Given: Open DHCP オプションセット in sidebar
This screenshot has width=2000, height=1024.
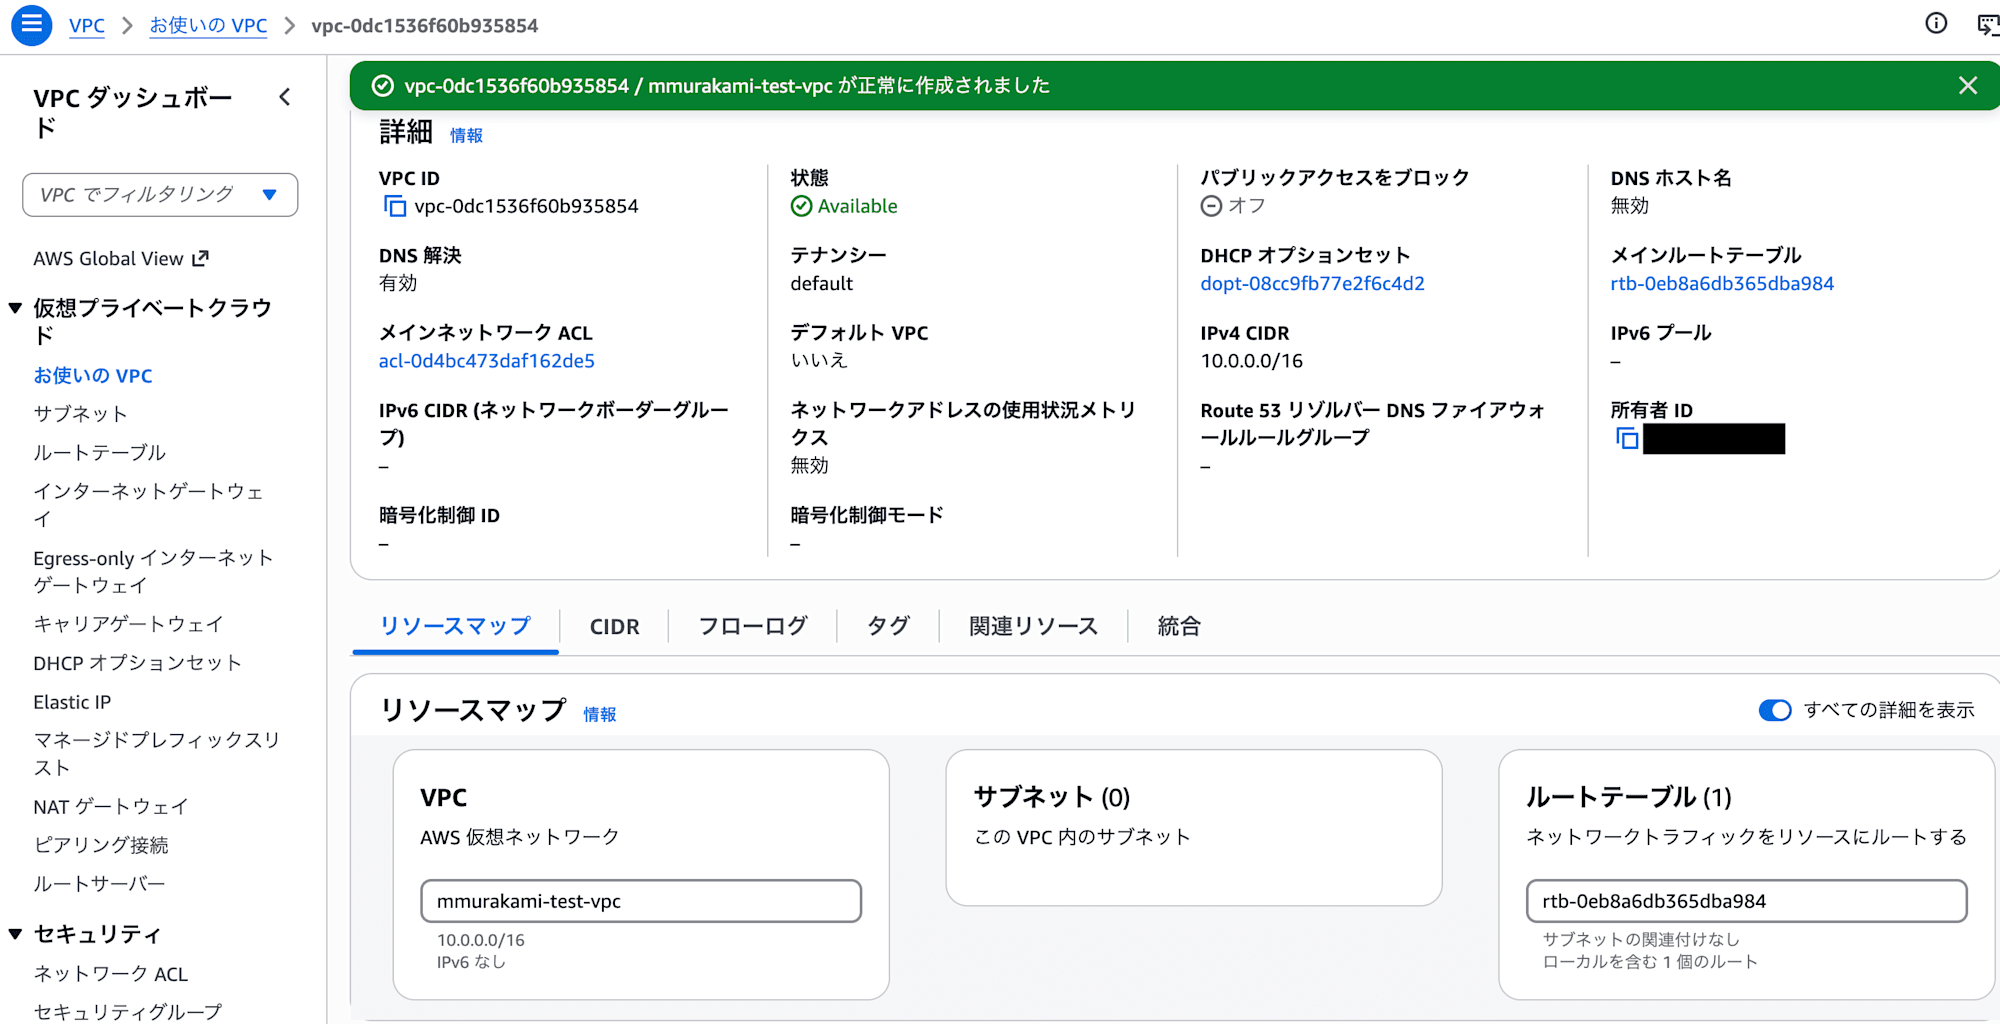Looking at the screenshot, I should pos(137,663).
